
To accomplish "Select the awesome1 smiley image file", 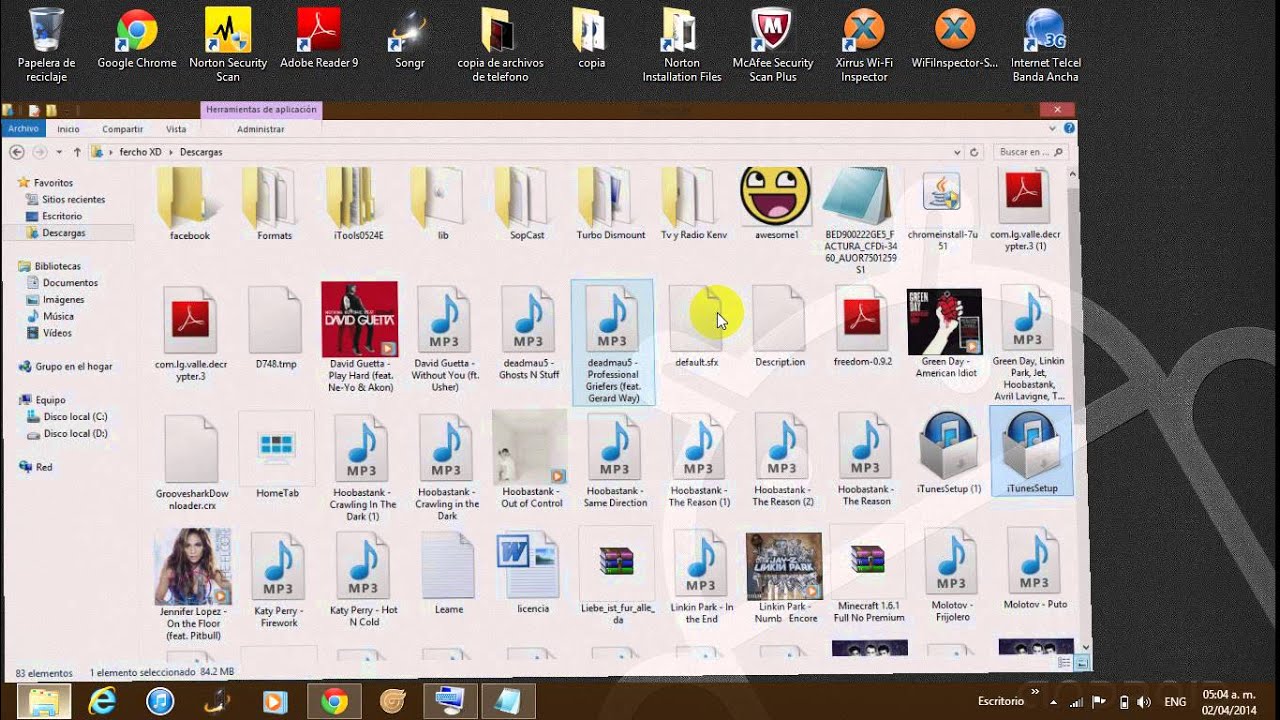I will pyautogui.click(x=776, y=205).
